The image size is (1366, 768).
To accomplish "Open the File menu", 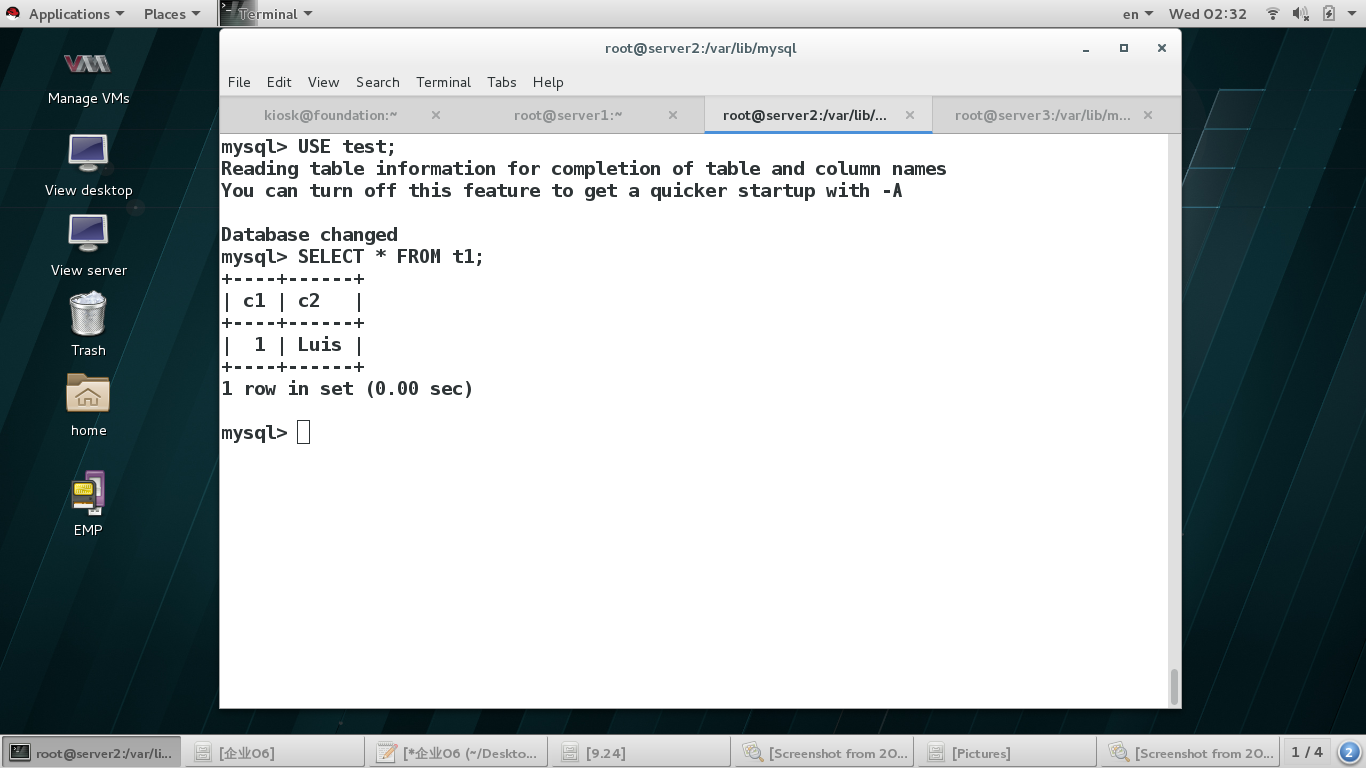I will 239,82.
